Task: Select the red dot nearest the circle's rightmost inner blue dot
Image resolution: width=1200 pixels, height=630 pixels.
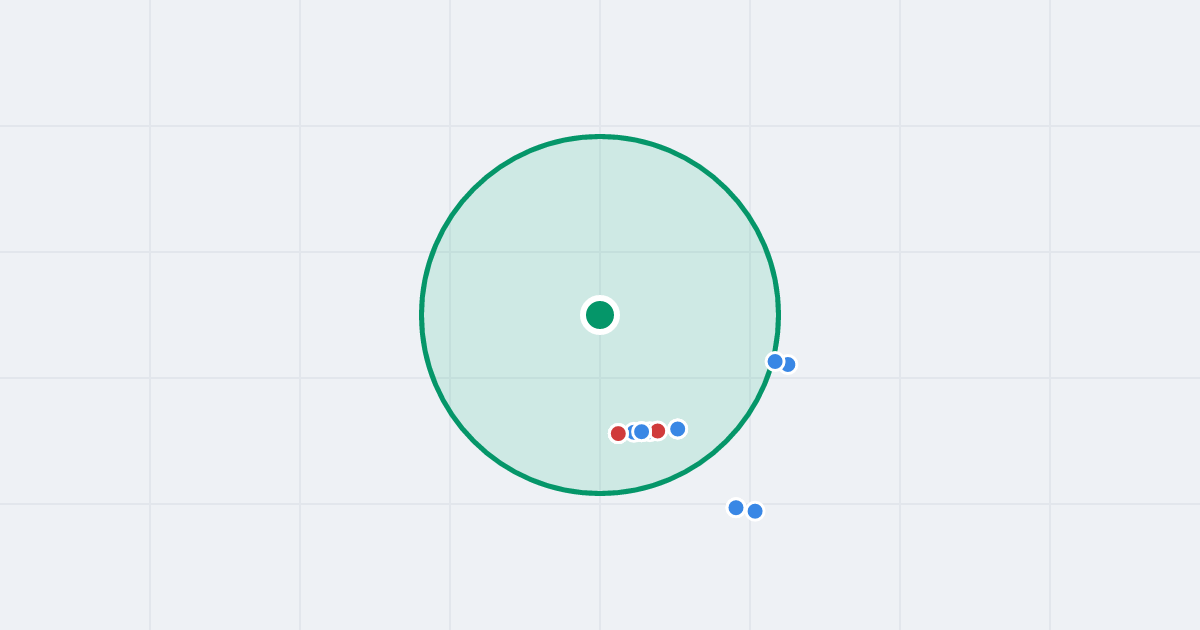Action: pos(657,431)
